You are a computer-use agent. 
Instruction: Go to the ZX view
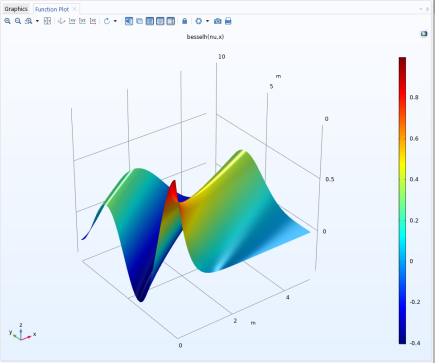pos(93,21)
